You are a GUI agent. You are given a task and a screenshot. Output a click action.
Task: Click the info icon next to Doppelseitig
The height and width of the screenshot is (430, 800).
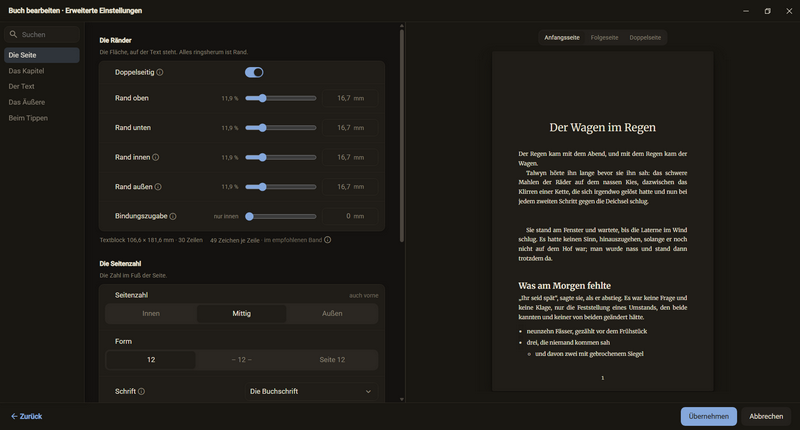[160, 72]
